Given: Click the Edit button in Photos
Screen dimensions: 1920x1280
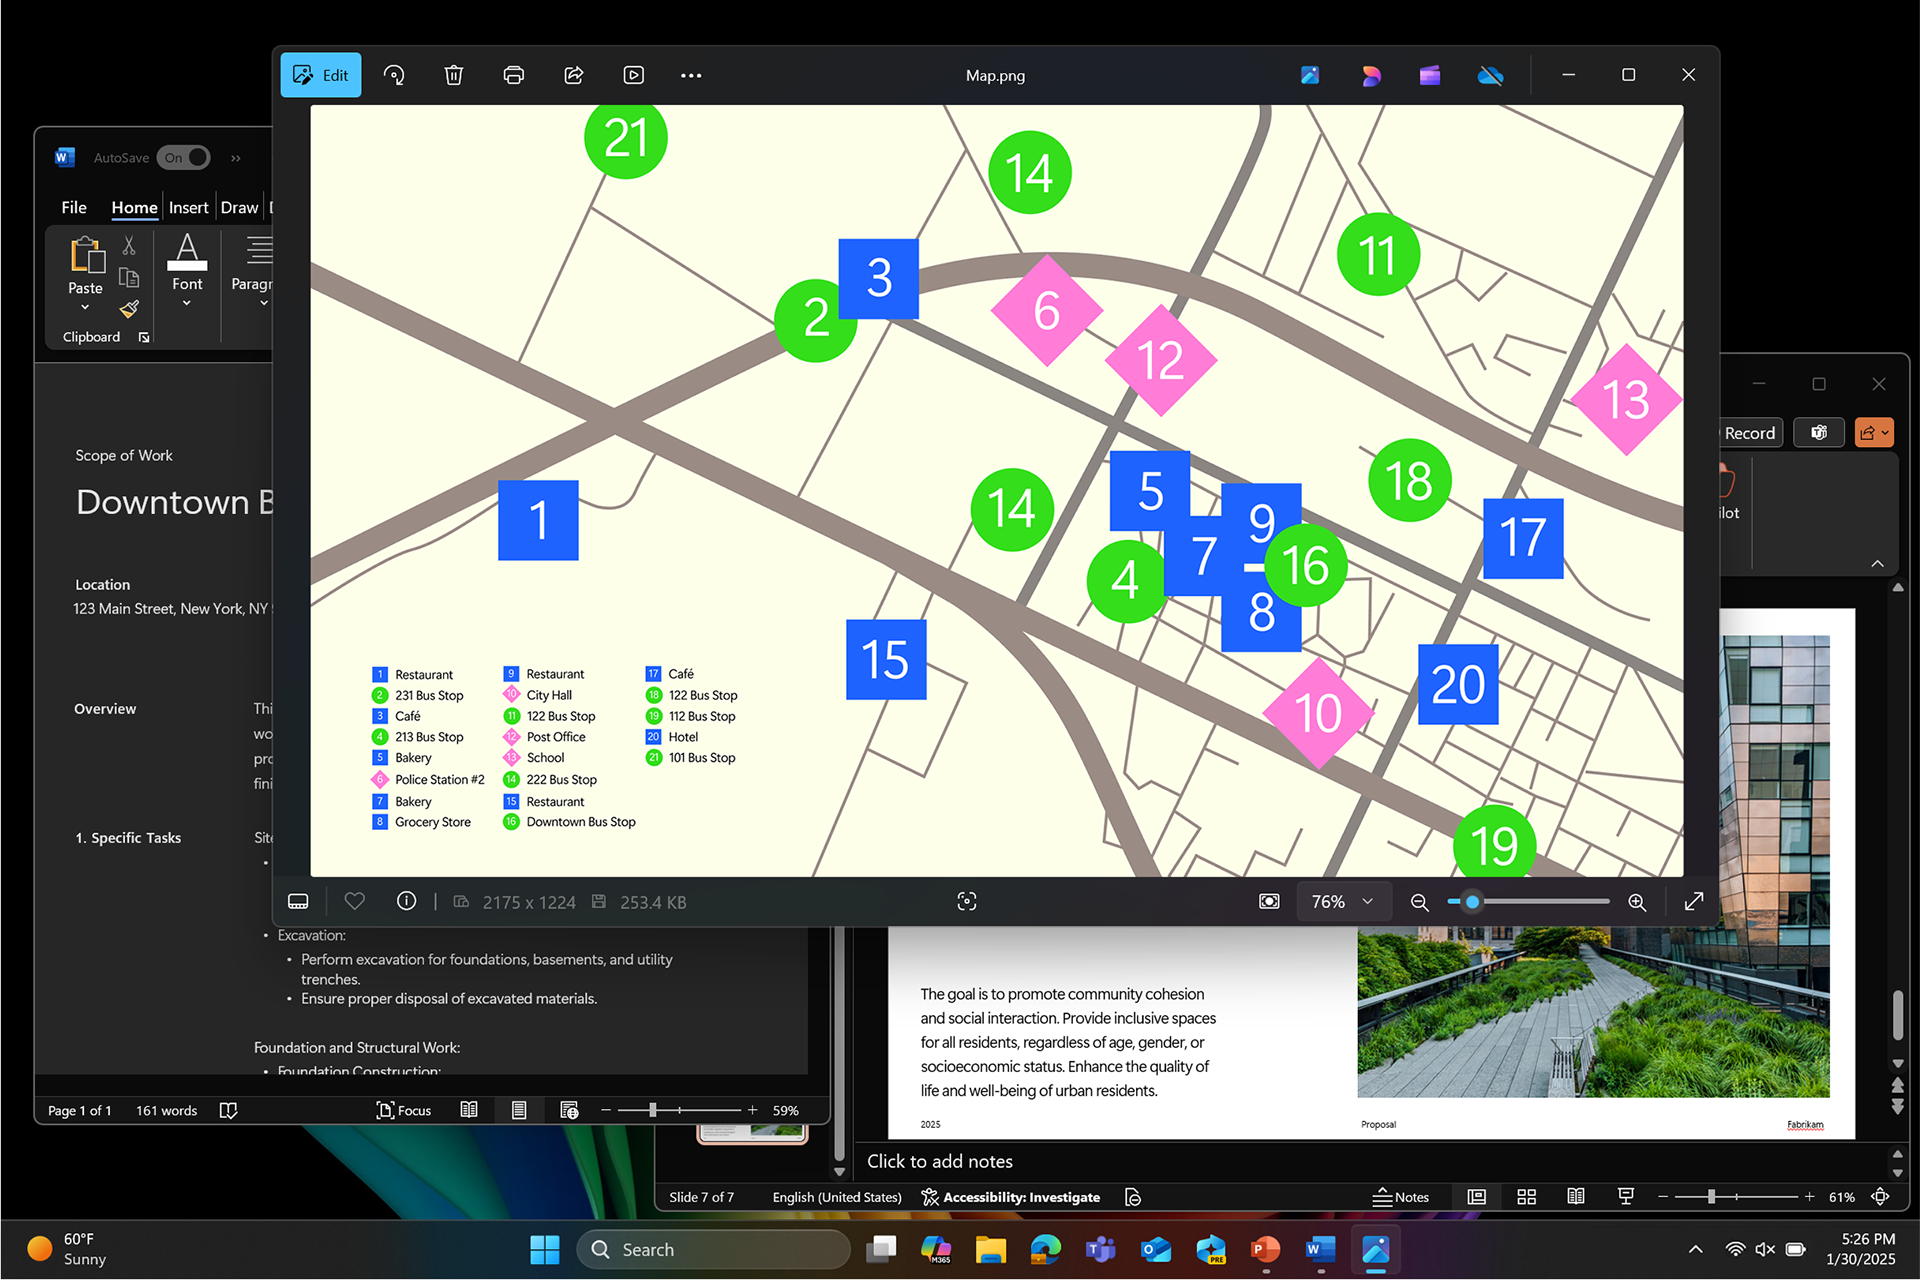Looking at the screenshot, I should pyautogui.click(x=321, y=75).
